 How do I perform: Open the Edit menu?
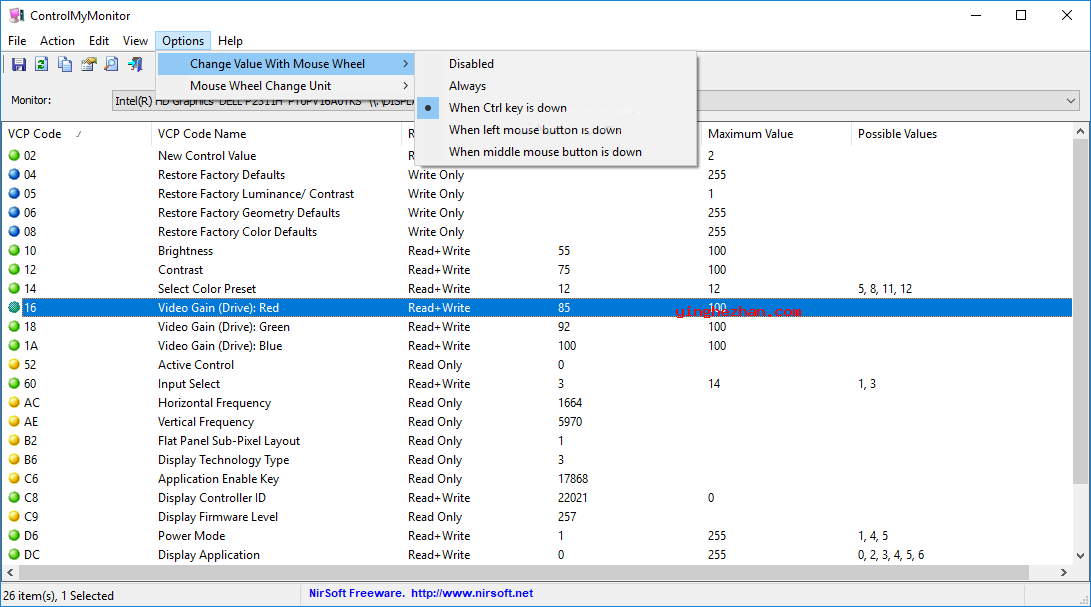pos(99,41)
